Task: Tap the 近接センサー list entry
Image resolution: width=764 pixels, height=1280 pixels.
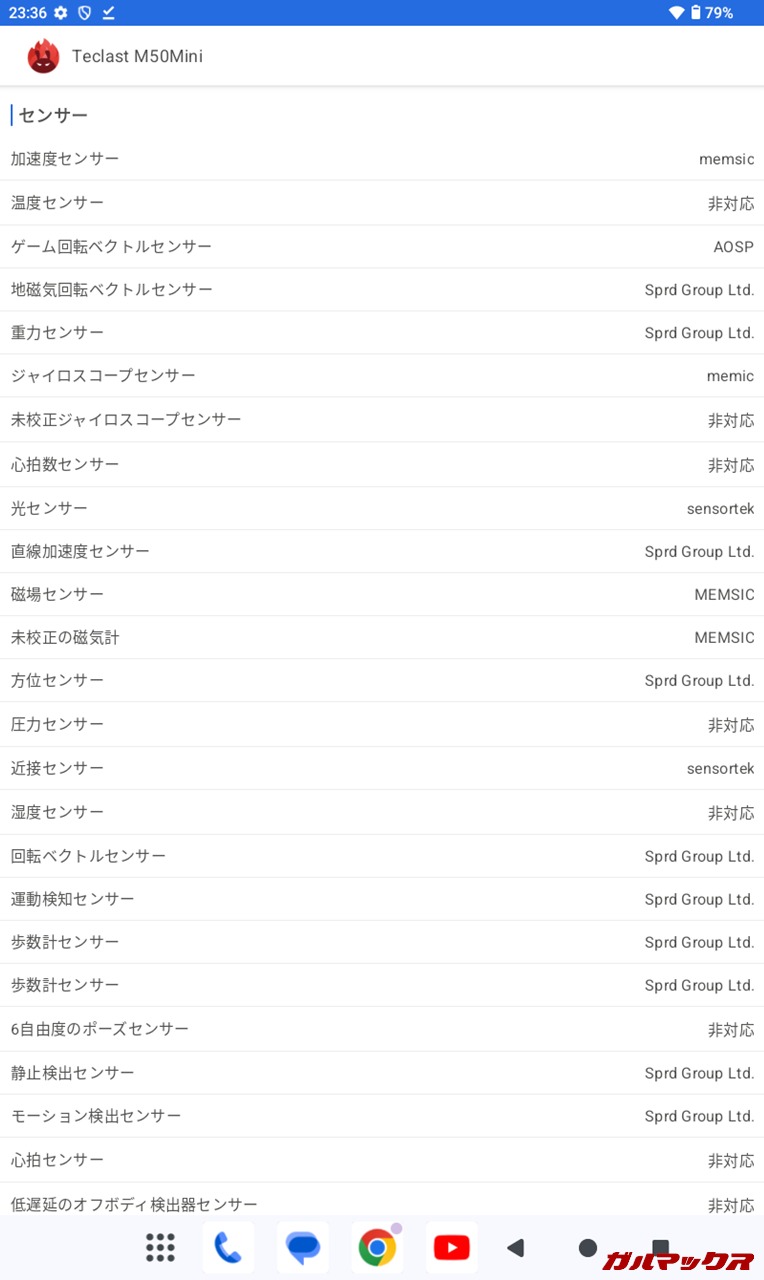Action: tap(382, 768)
